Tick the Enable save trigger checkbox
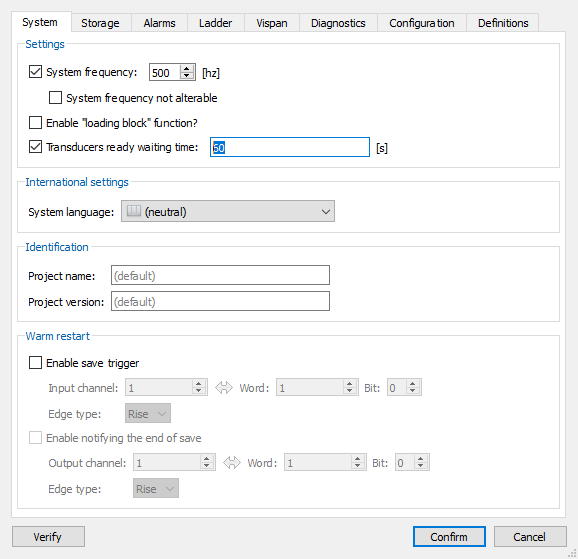 click(35, 362)
